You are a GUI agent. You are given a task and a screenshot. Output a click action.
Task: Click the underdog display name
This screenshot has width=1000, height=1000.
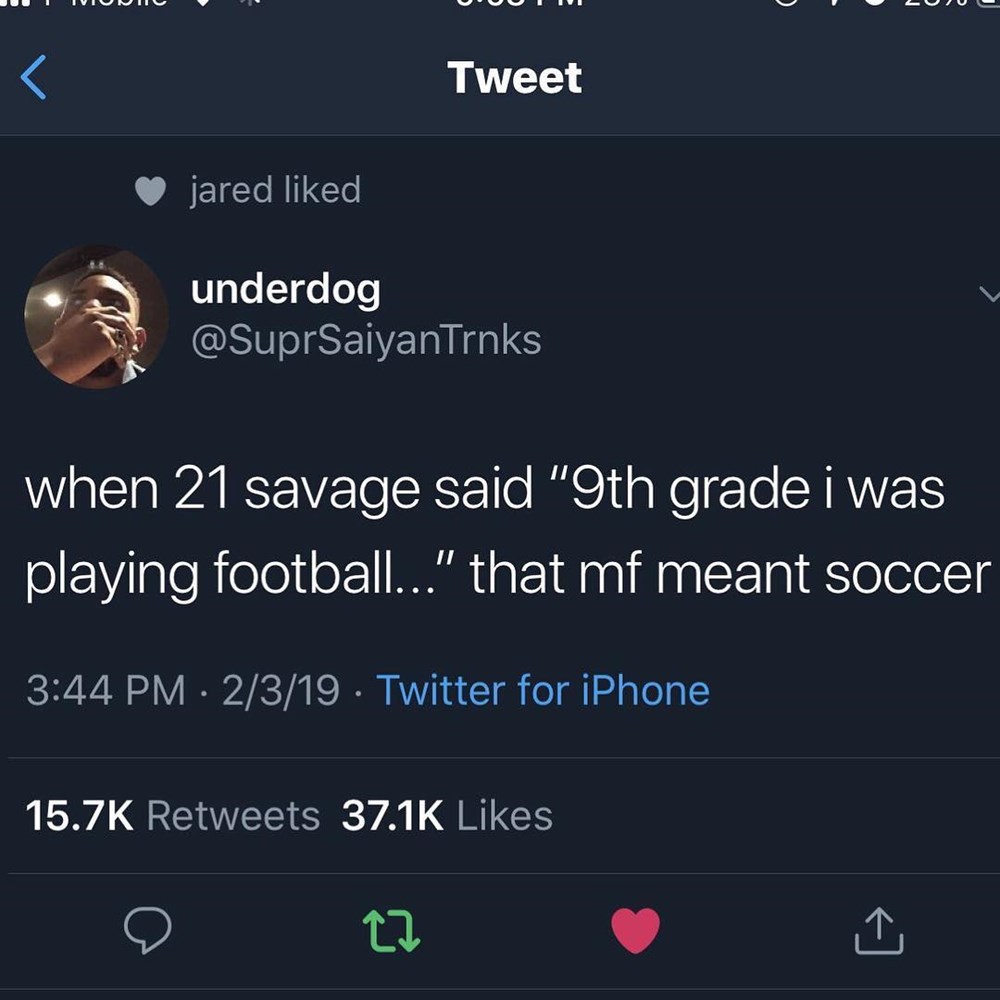286,290
